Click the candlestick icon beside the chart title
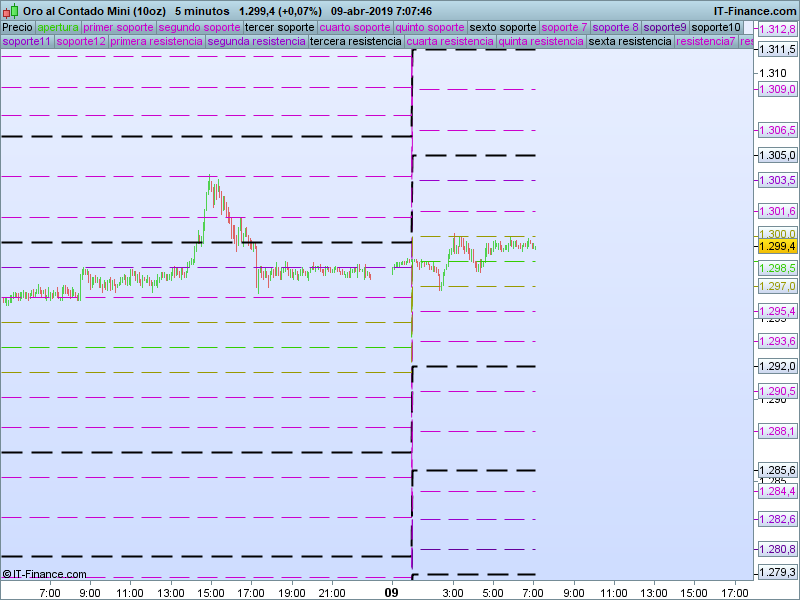This screenshot has width=800, height=600. (10, 11)
